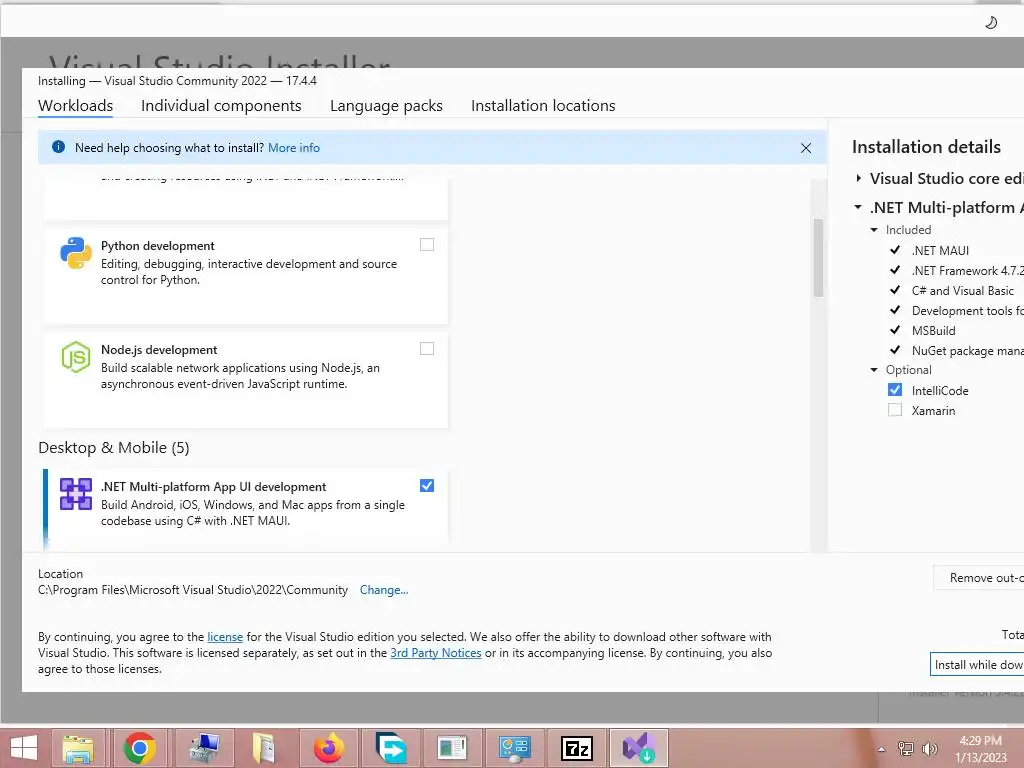Open the license link
This screenshot has width=1024, height=768.
[x=225, y=637]
